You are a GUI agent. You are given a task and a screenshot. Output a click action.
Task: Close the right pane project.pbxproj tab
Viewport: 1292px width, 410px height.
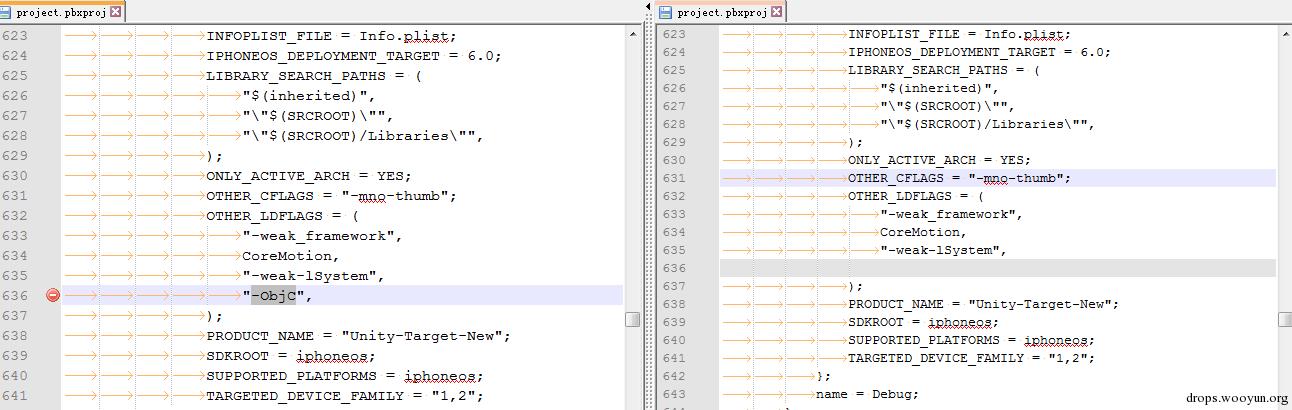tap(776, 12)
